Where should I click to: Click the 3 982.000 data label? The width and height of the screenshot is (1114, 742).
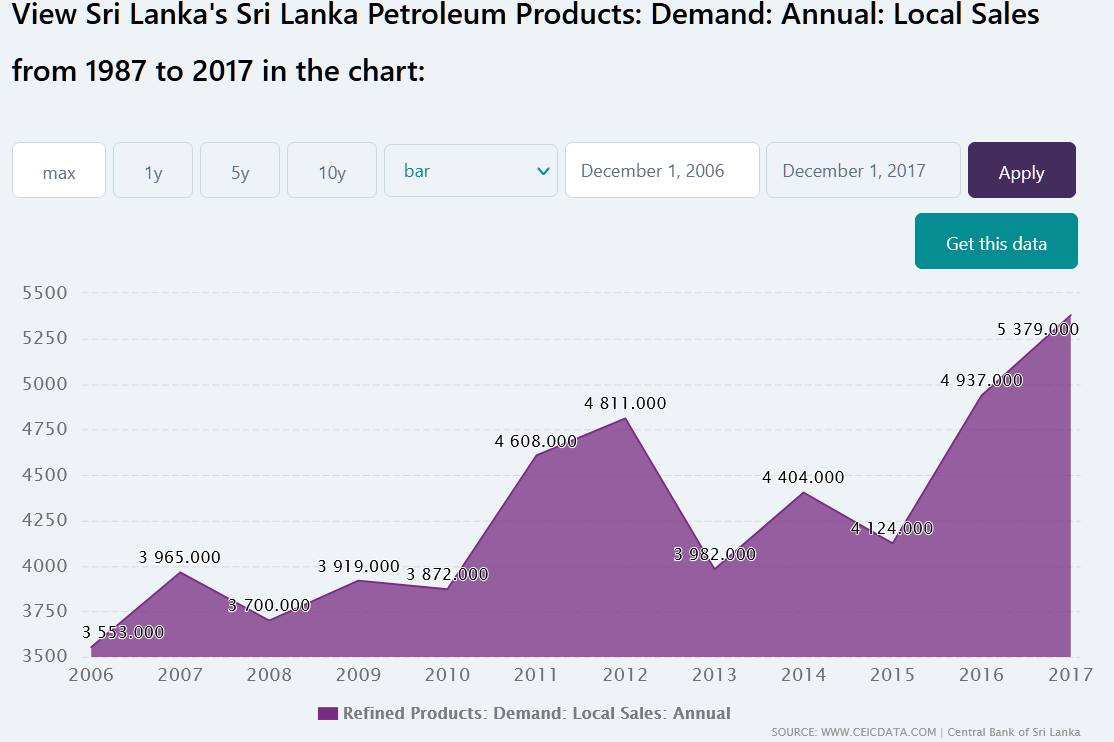(x=715, y=554)
